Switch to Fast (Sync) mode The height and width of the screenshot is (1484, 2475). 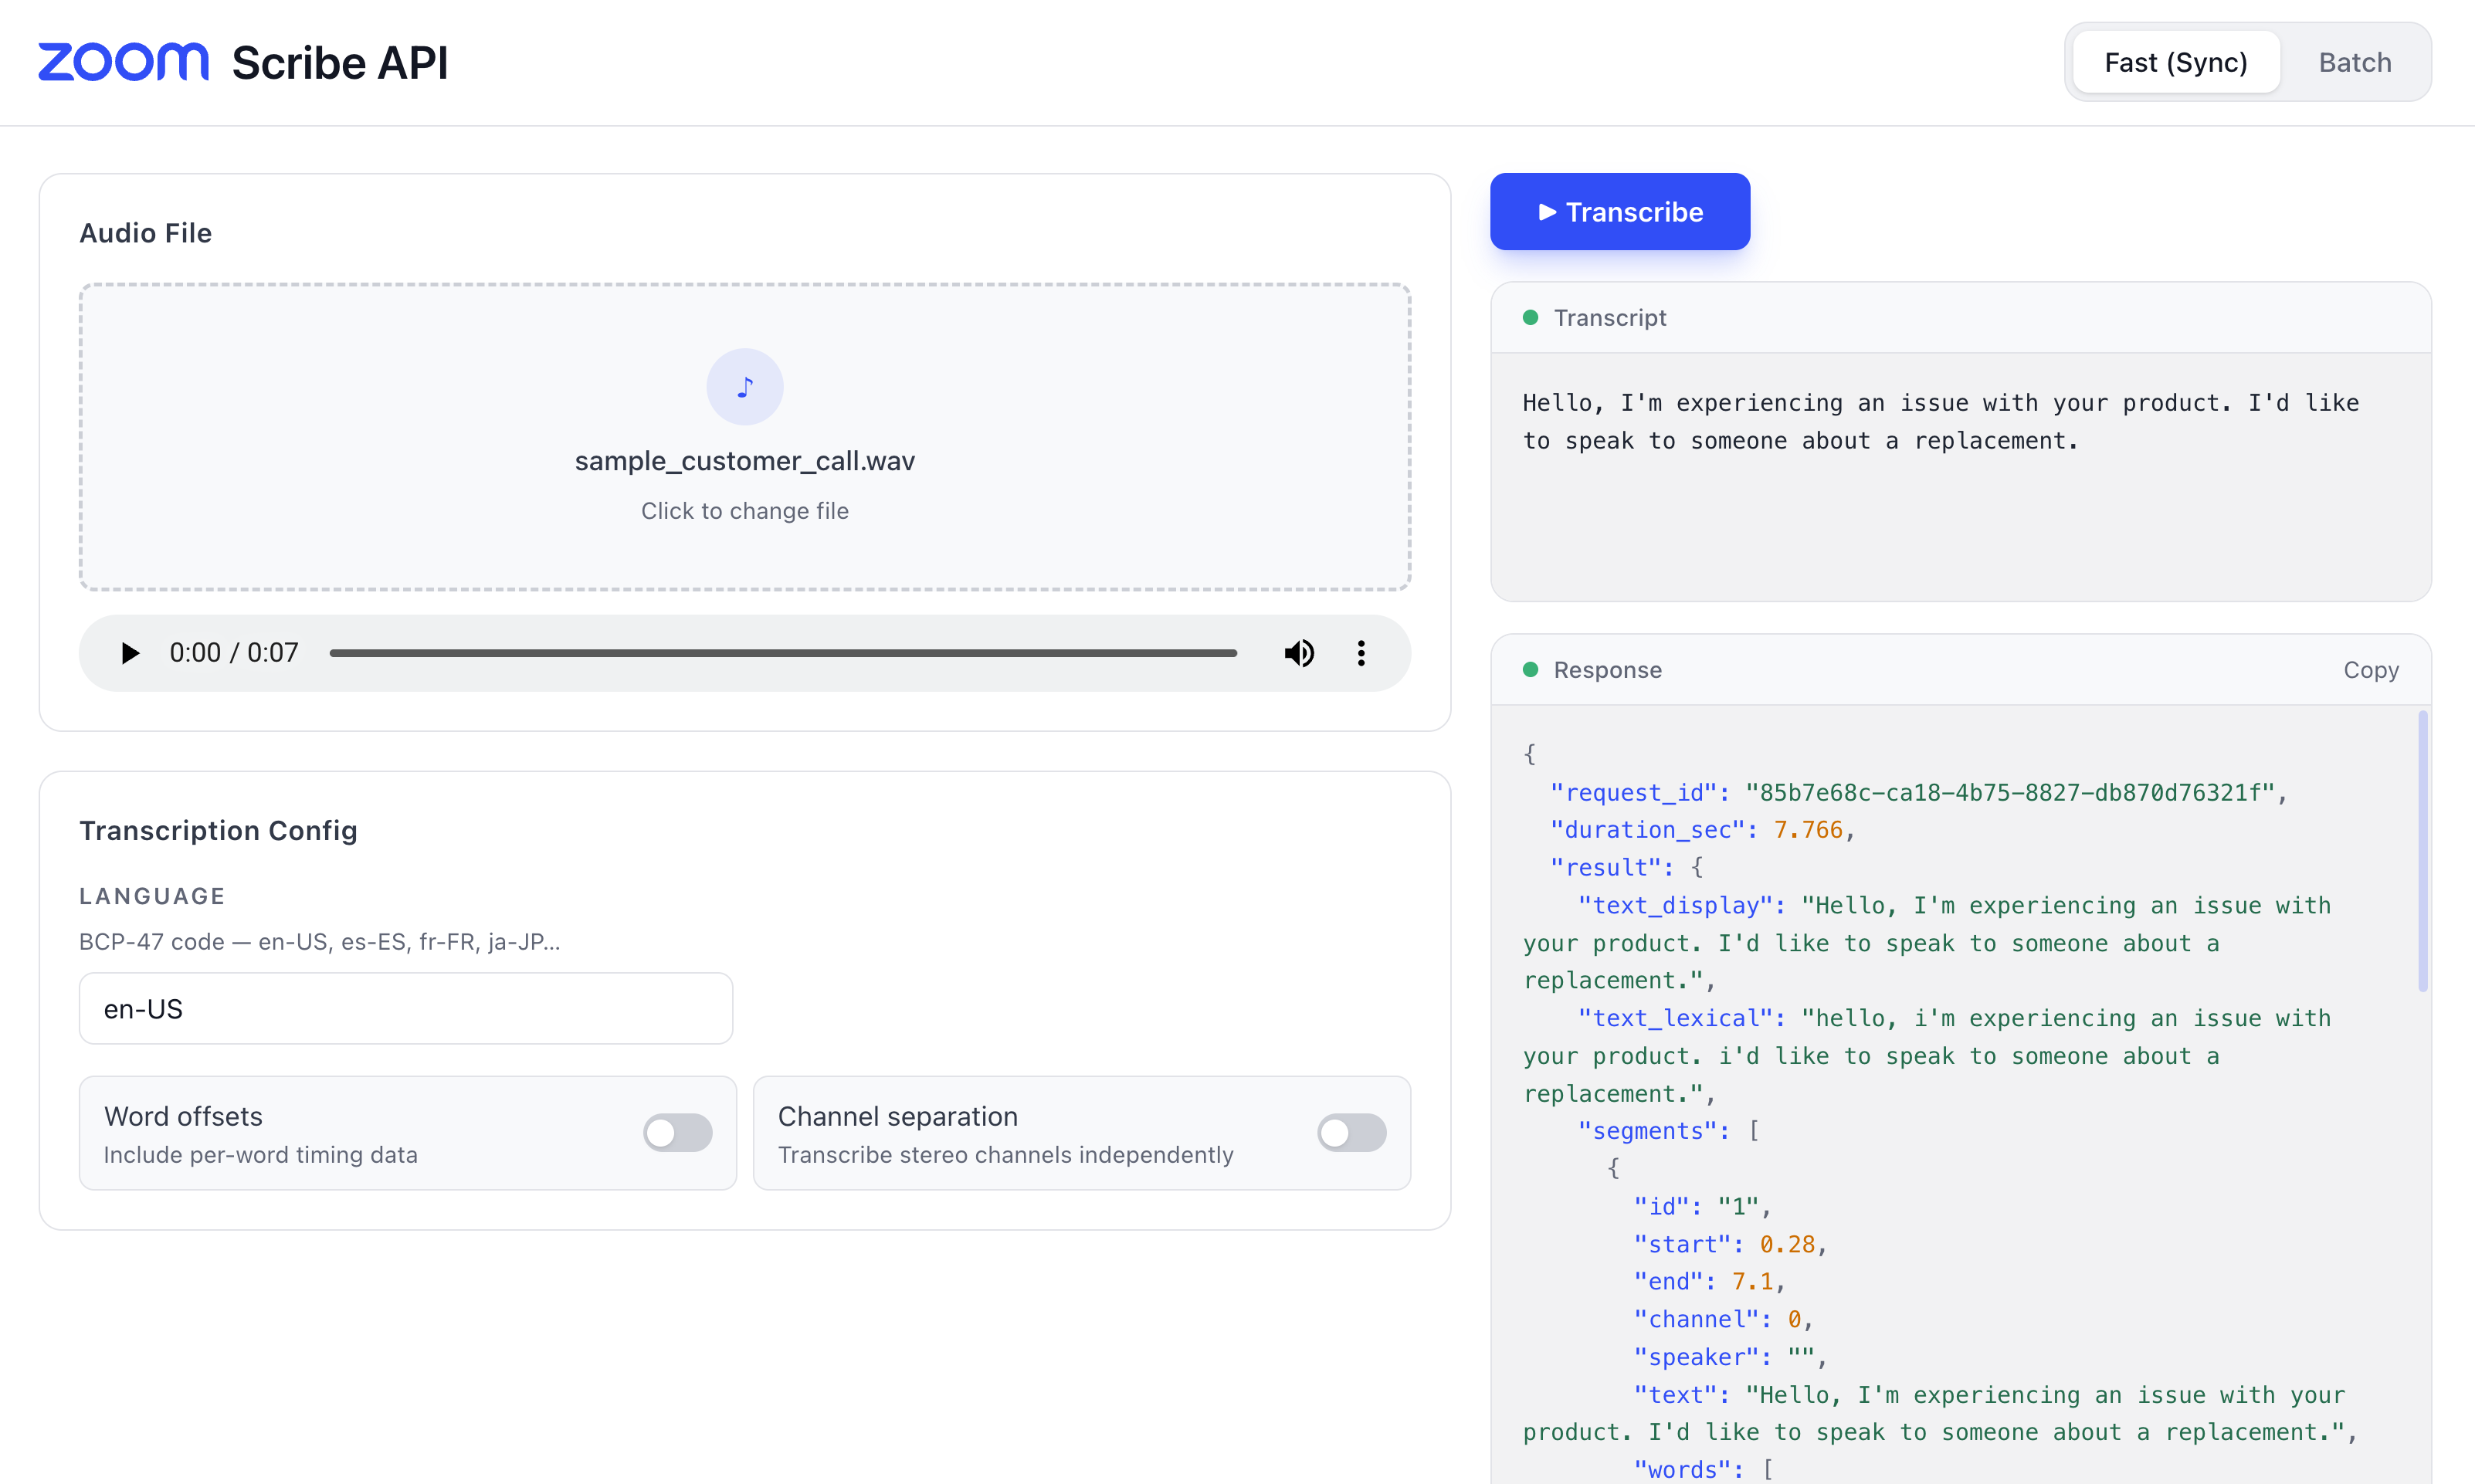[2176, 62]
